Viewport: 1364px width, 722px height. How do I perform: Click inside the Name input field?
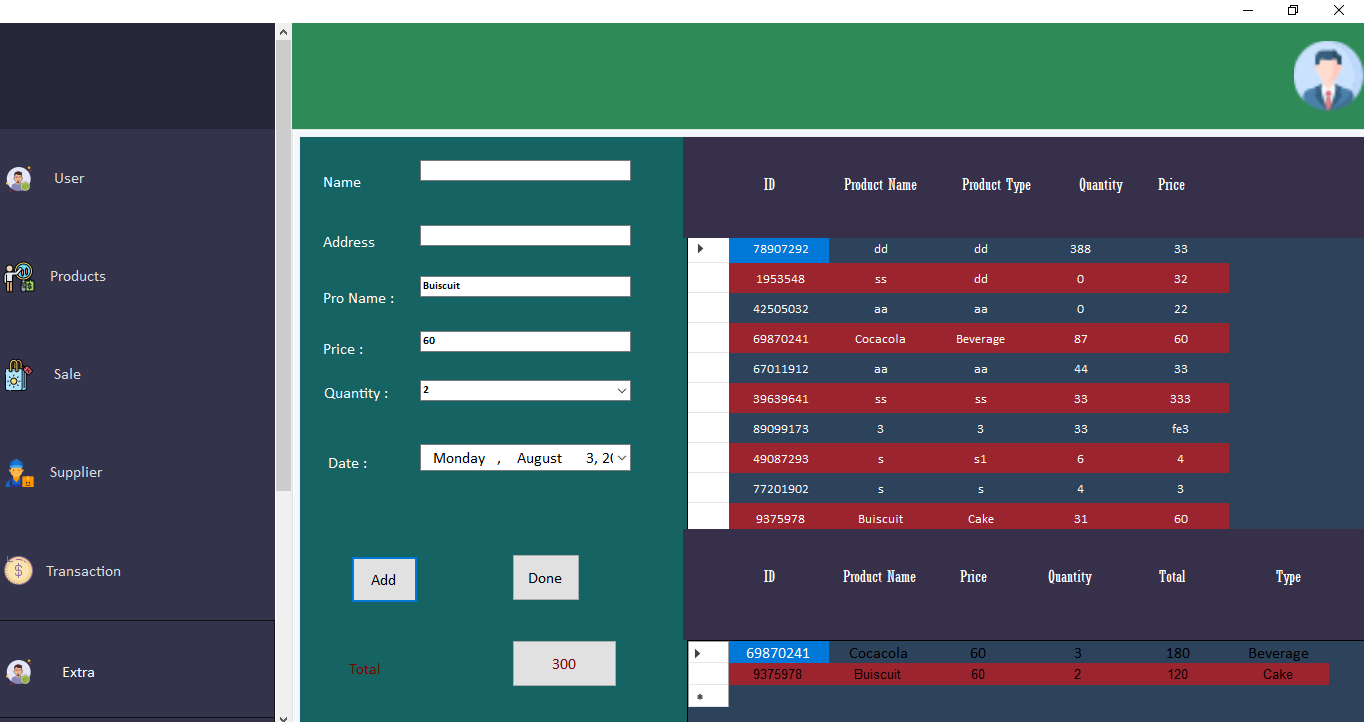tap(524, 170)
